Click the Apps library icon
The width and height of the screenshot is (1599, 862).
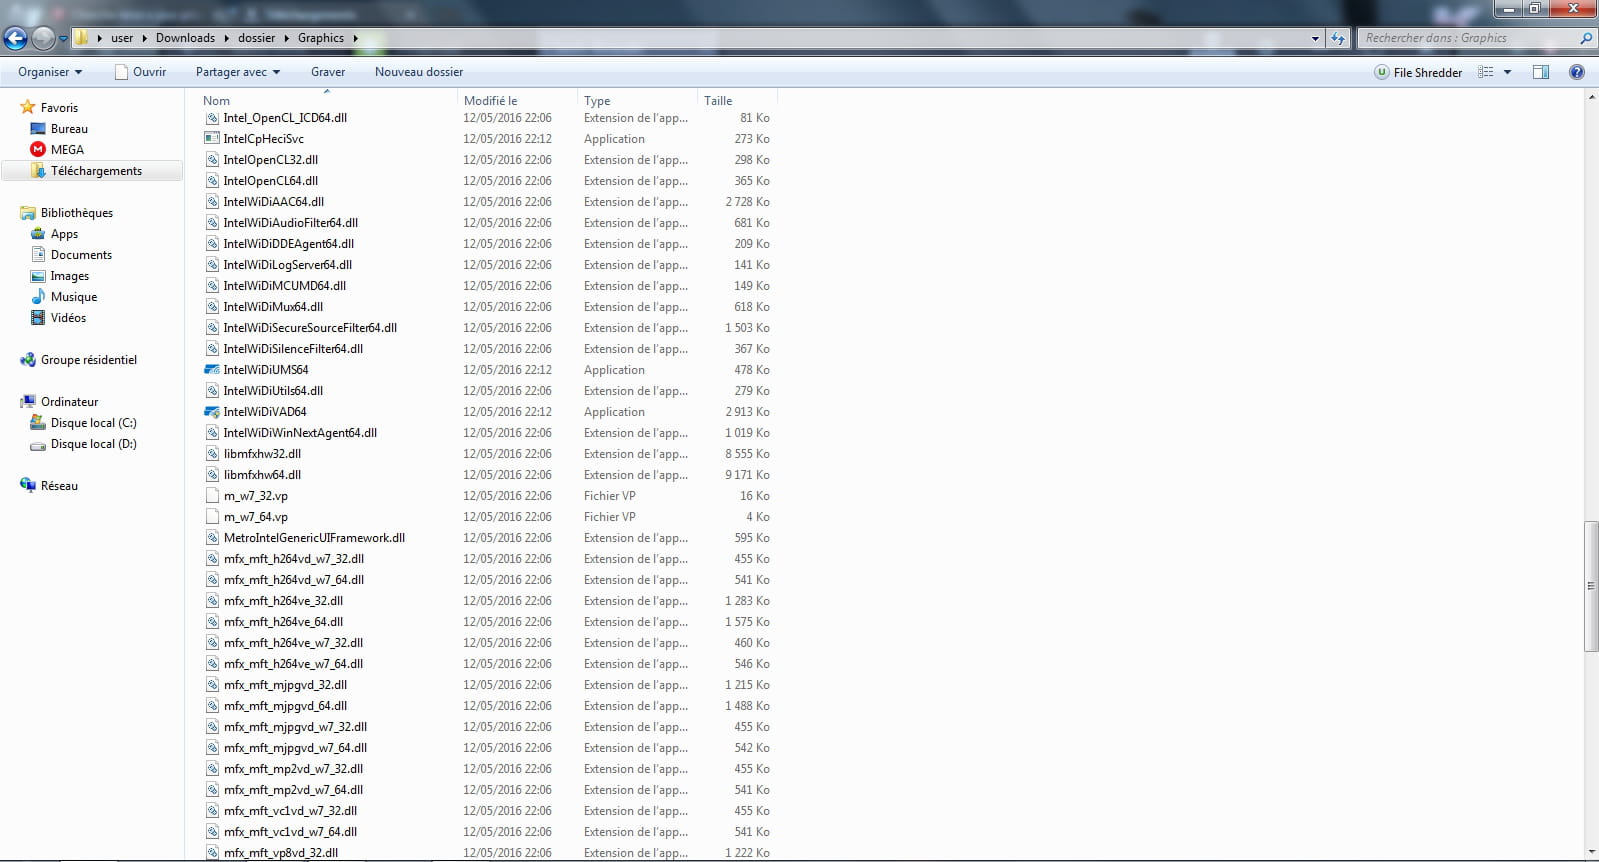click(x=38, y=233)
